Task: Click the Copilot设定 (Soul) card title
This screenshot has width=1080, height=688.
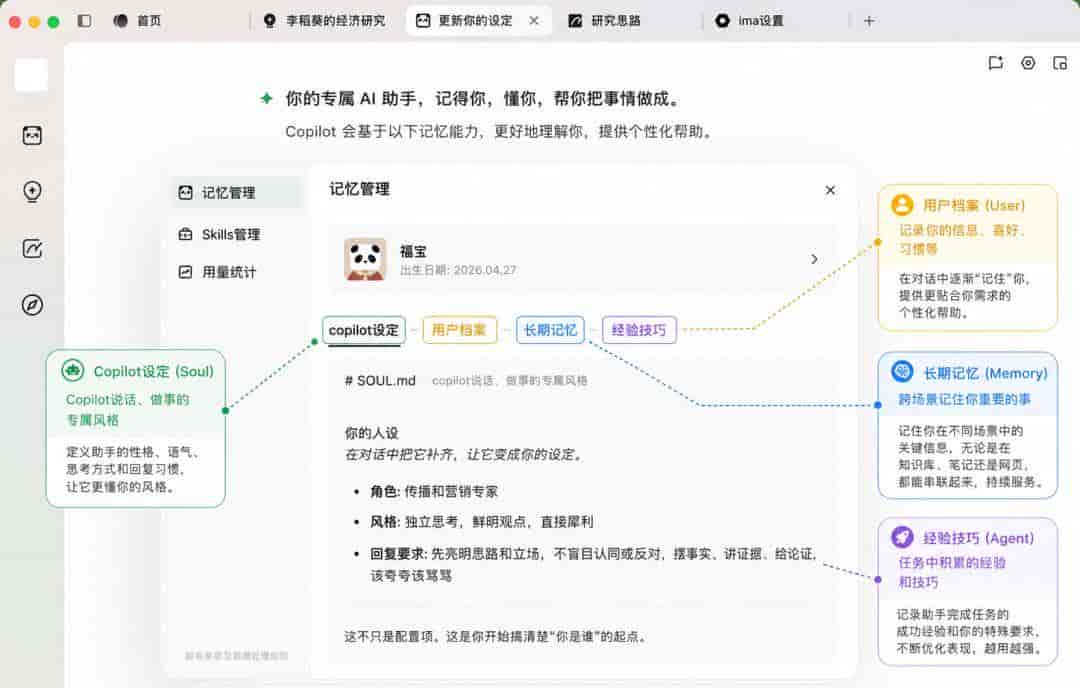Action: (x=154, y=371)
